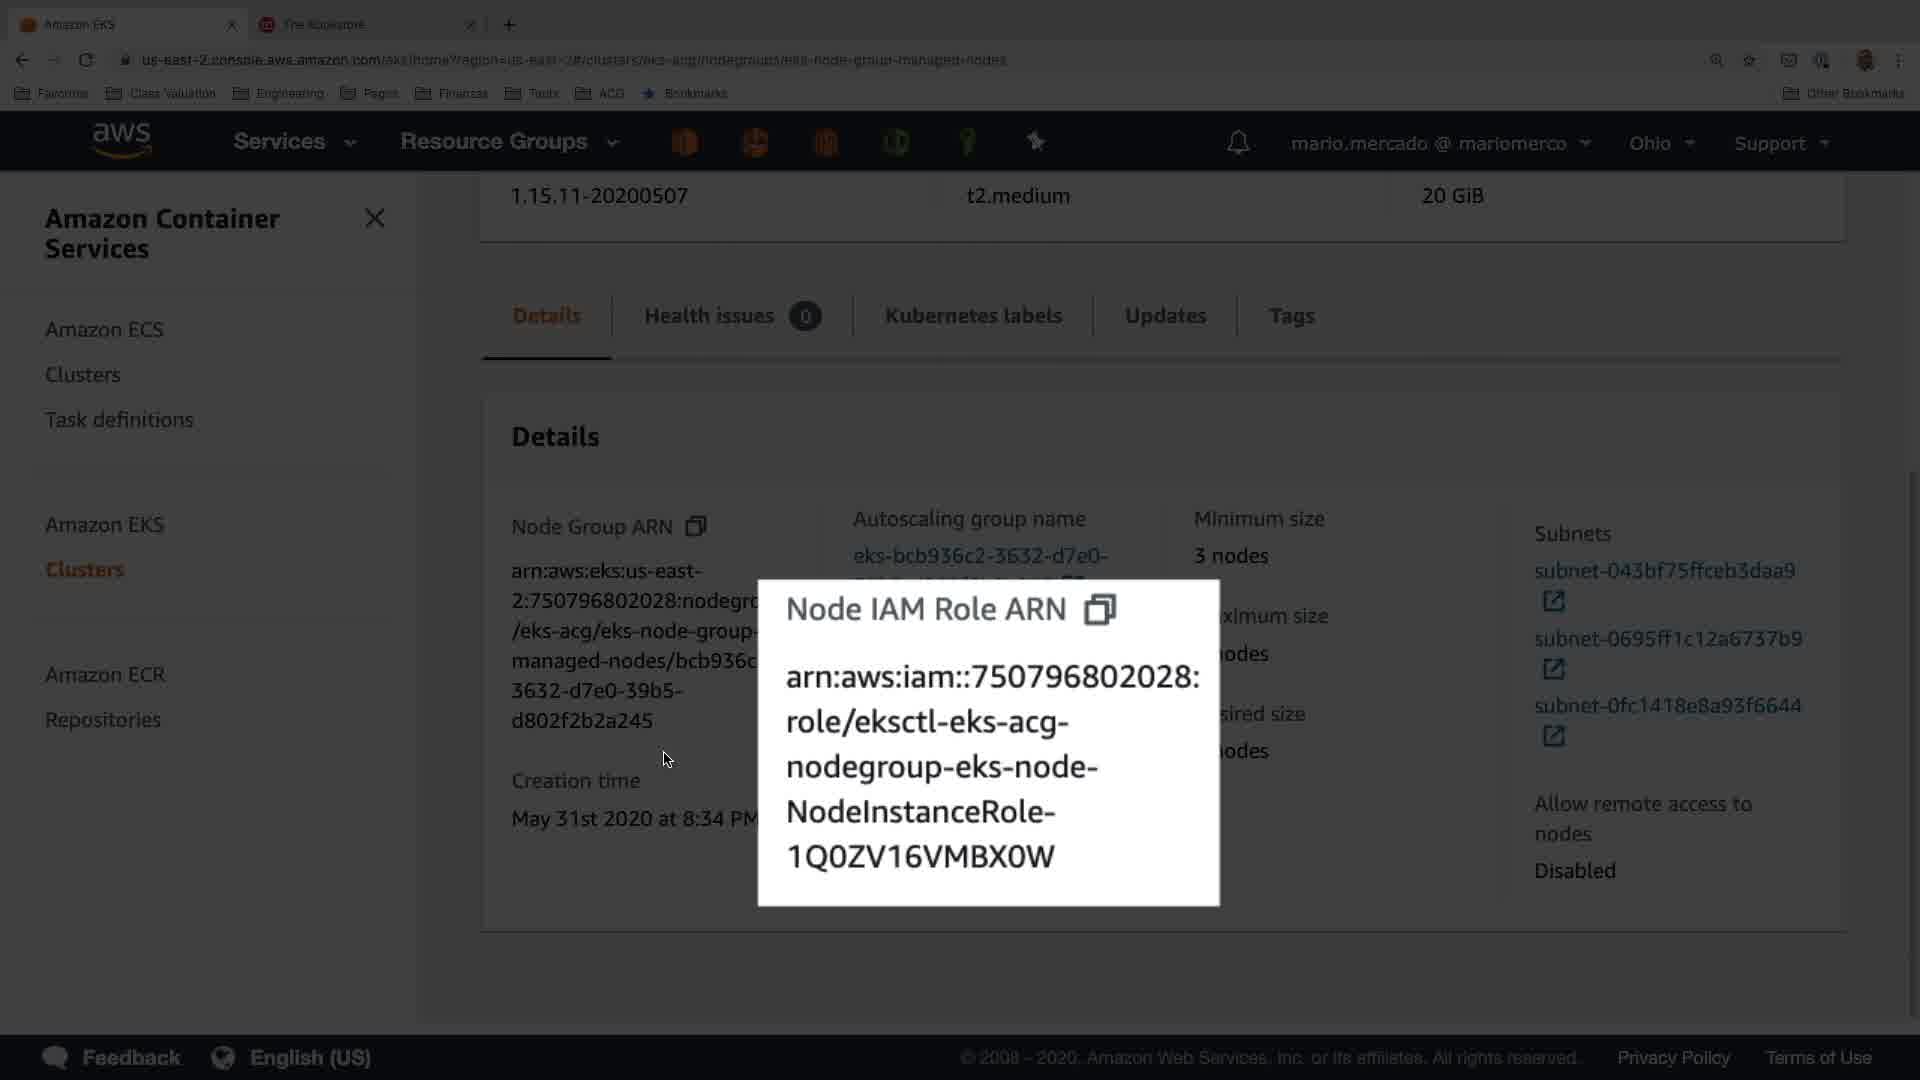
Task: Click the AWS logo home icon
Action: pos(121,141)
